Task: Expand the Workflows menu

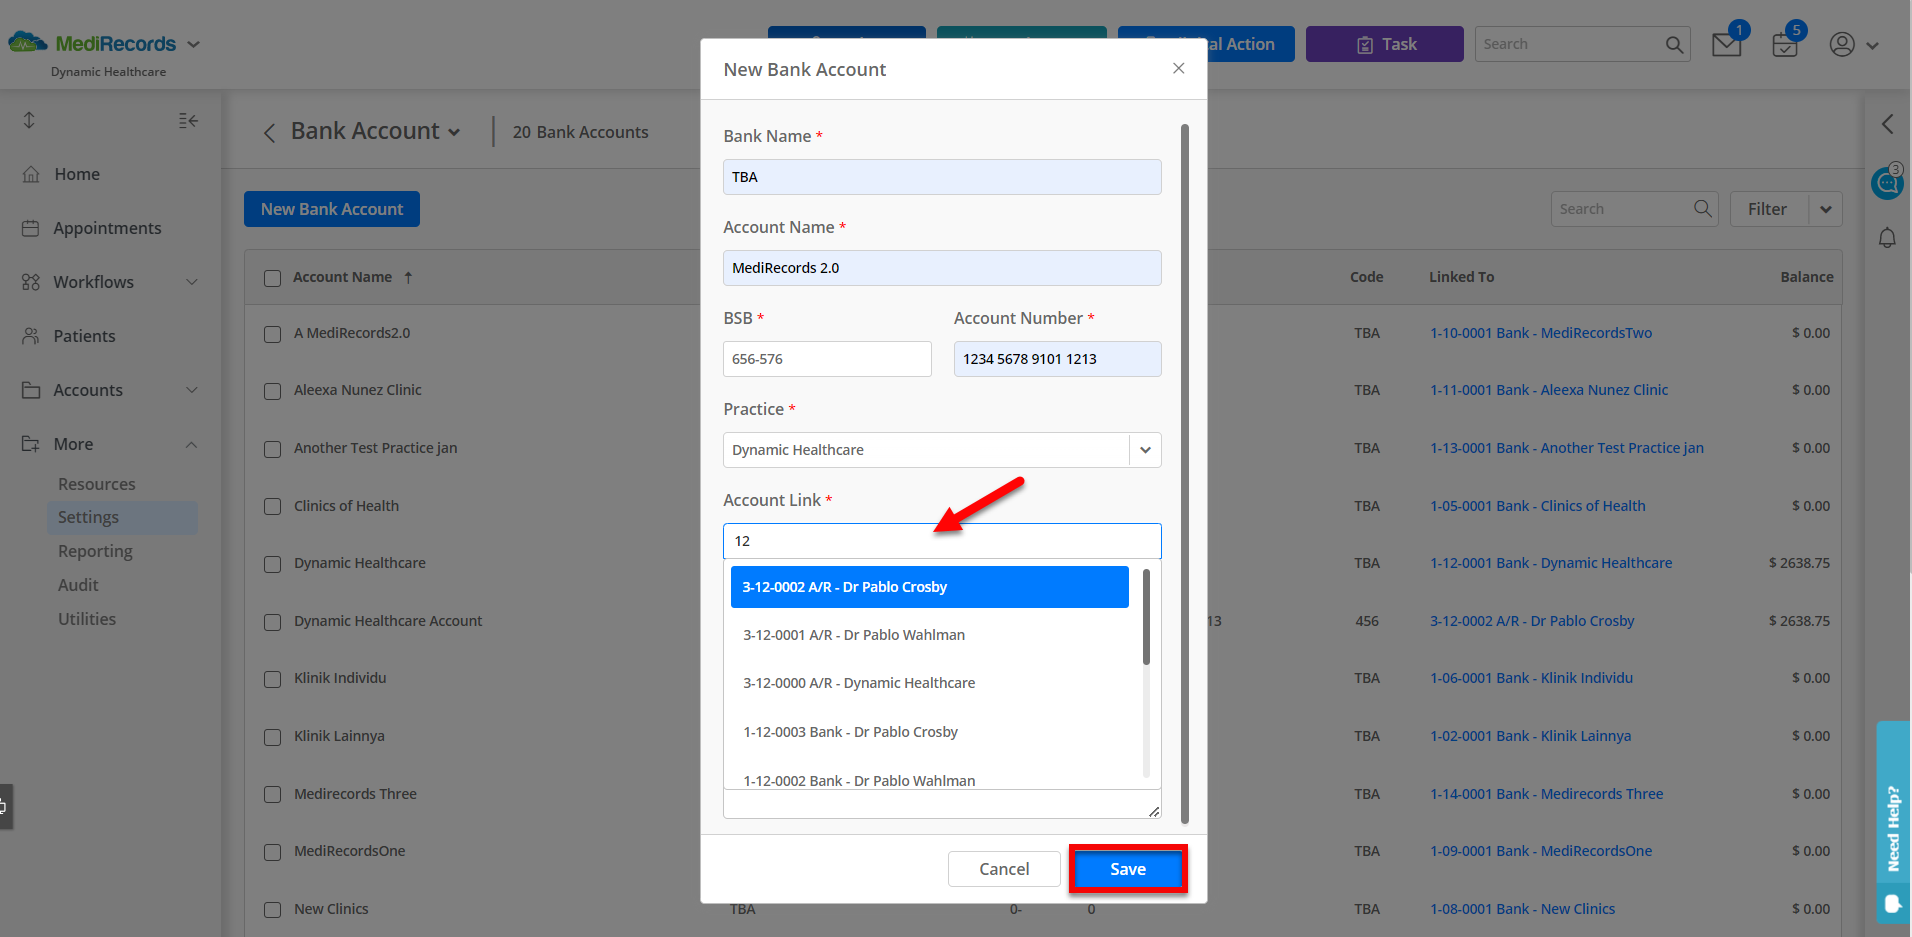Action: pyautogui.click(x=192, y=282)
